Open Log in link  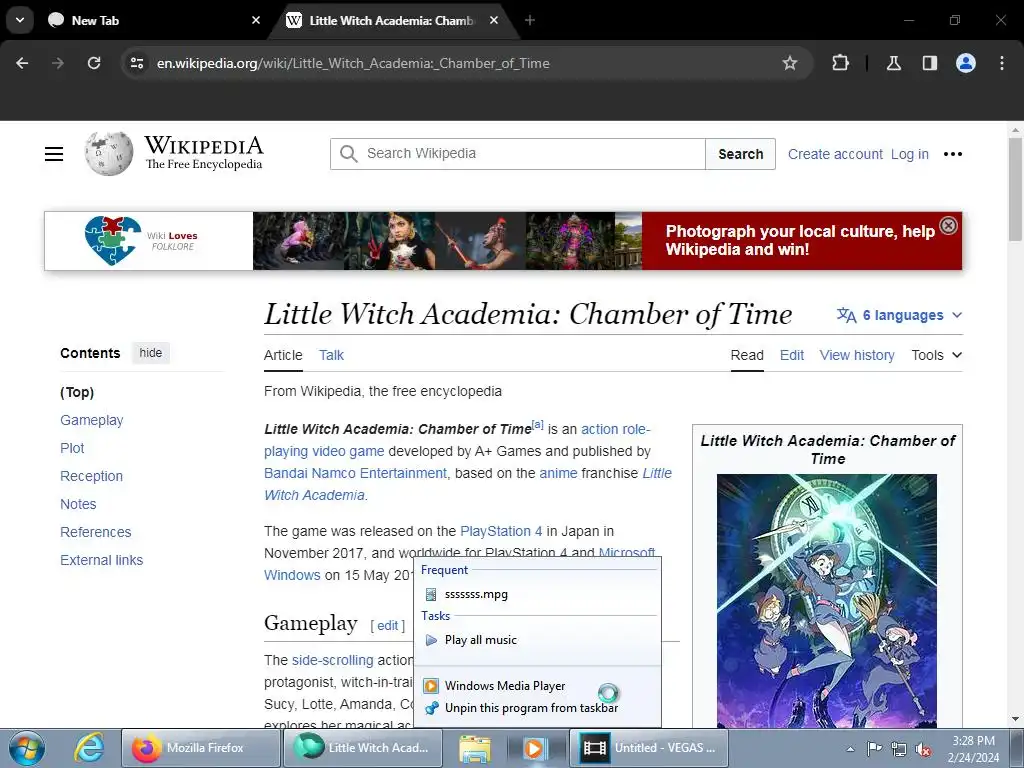click(910, 154)
